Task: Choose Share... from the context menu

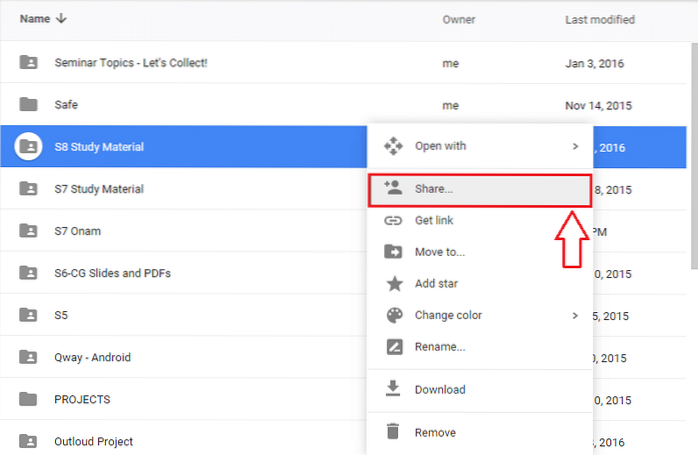Action: point(434,188)
